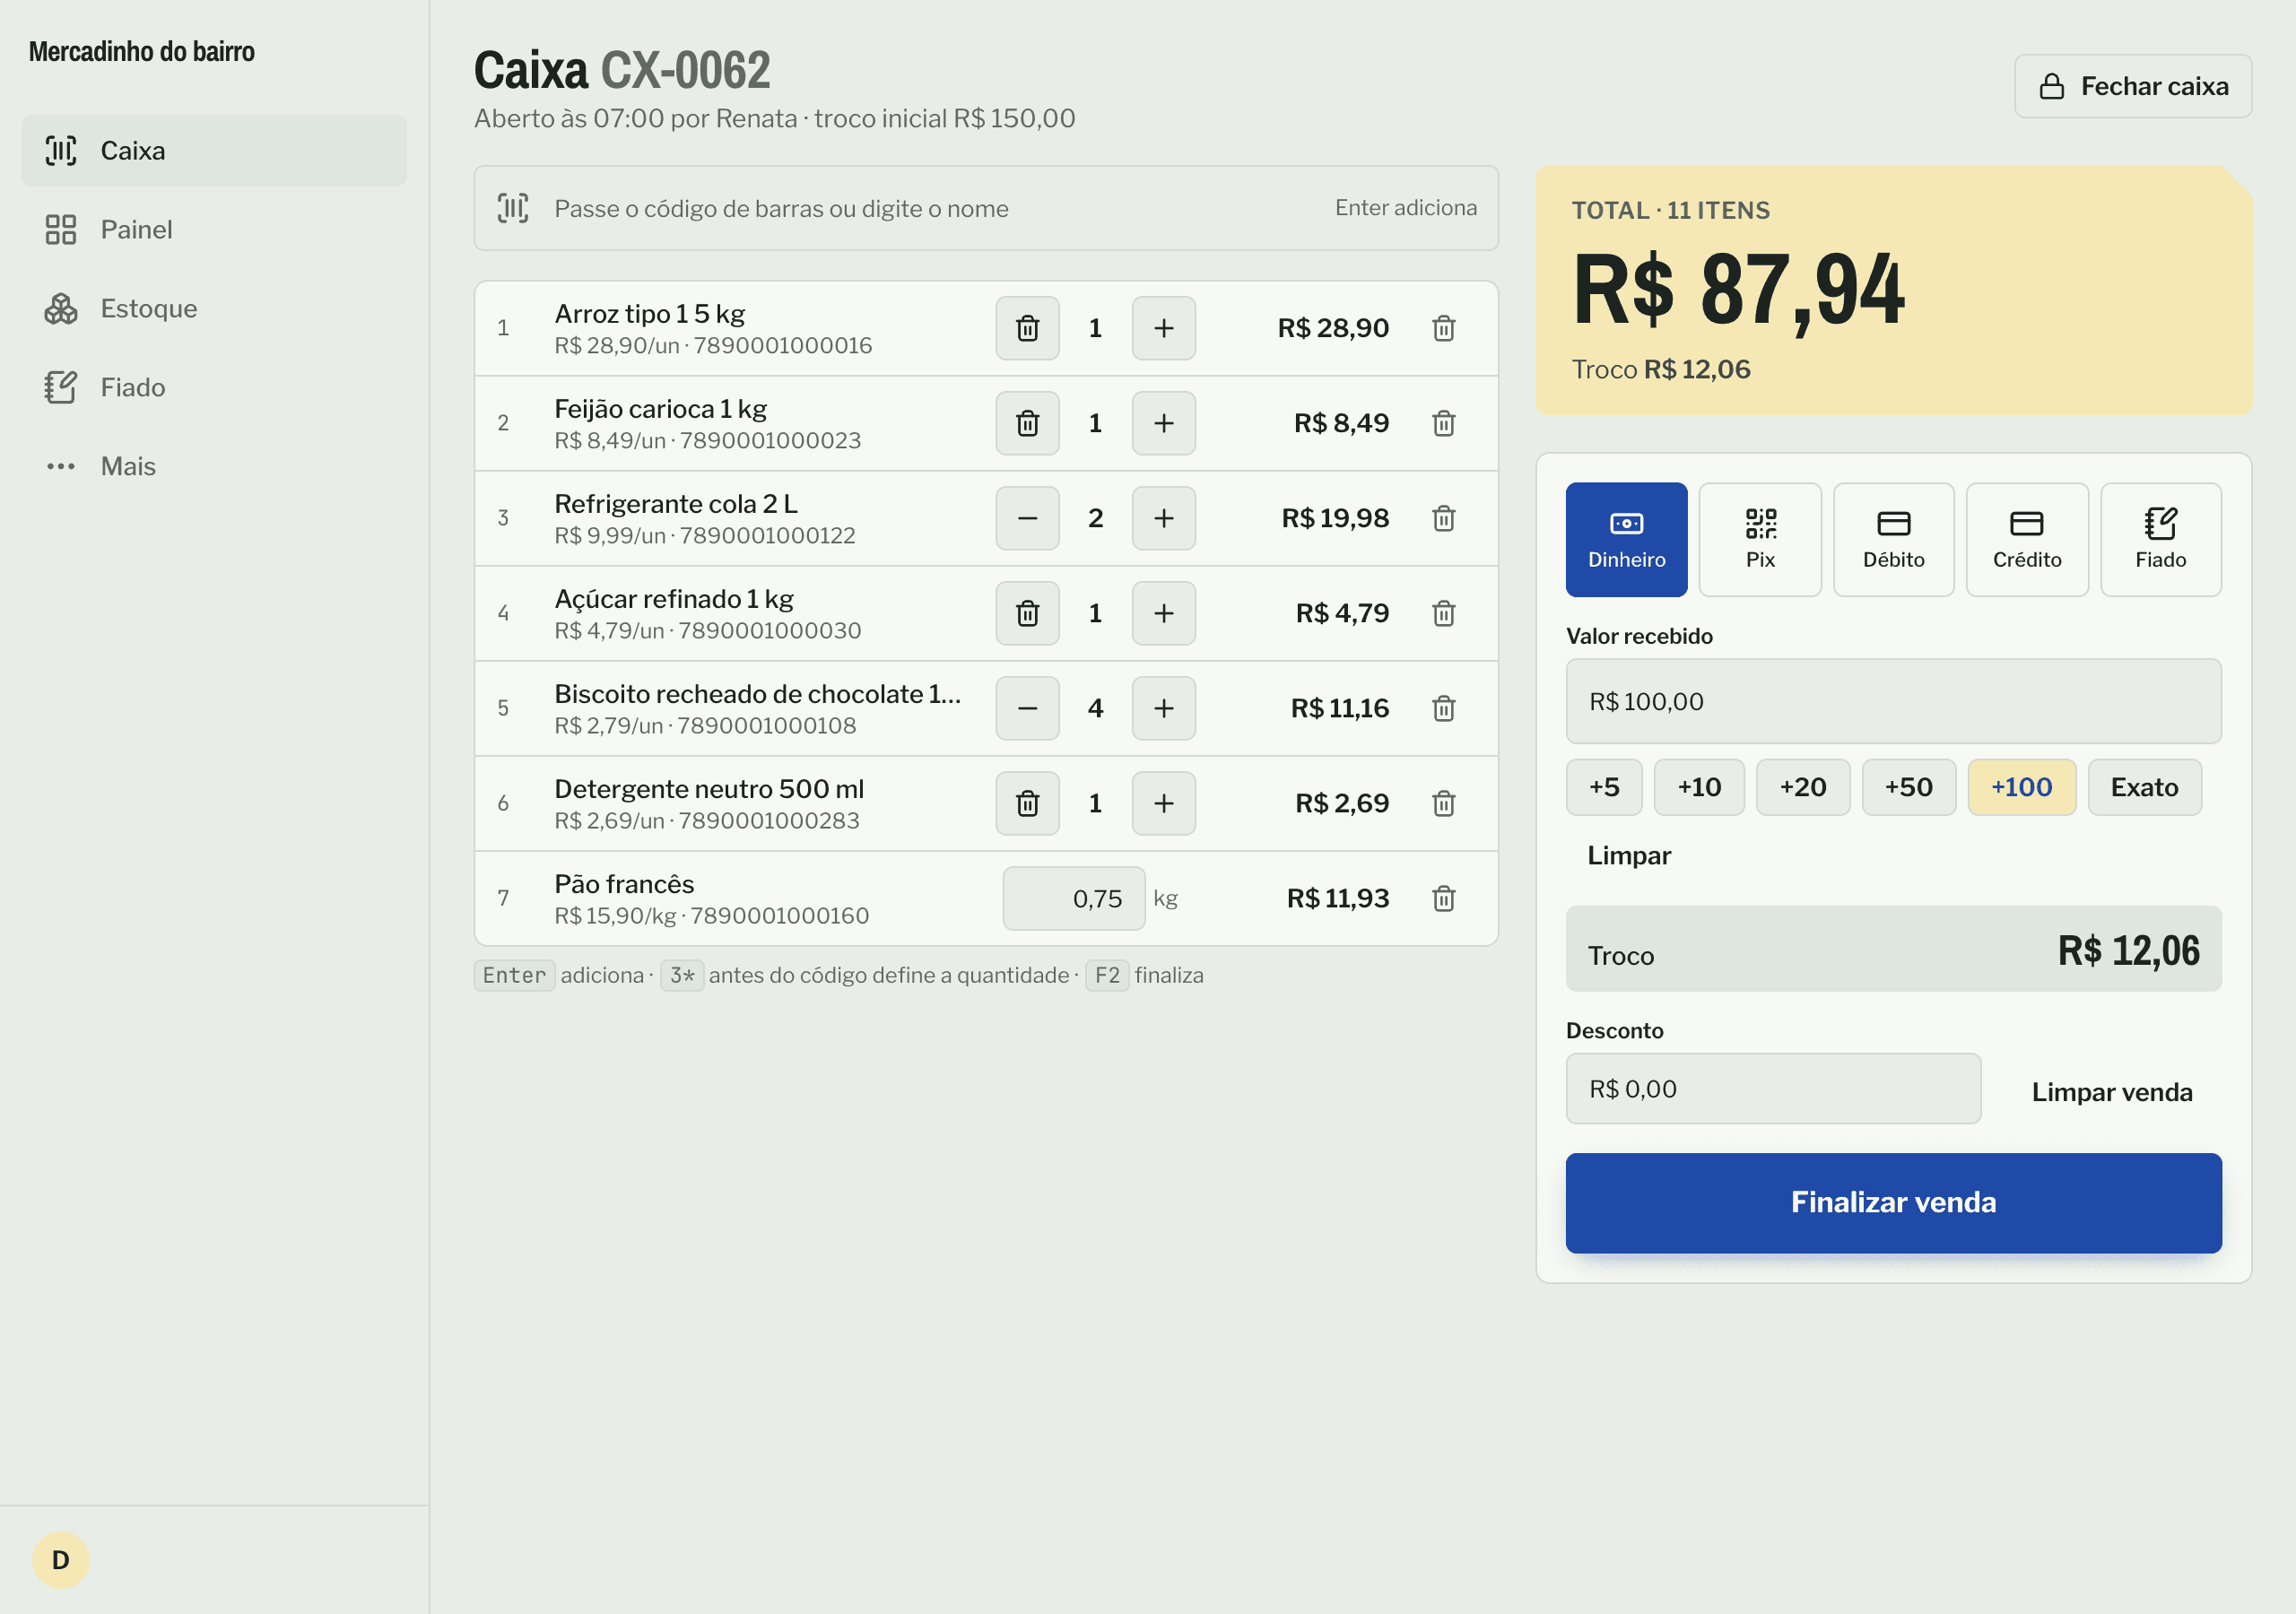The height and width of the screenshot is (1614, 2296).
Task: Click the Valor recebido input field
Action: point(1893,701)
